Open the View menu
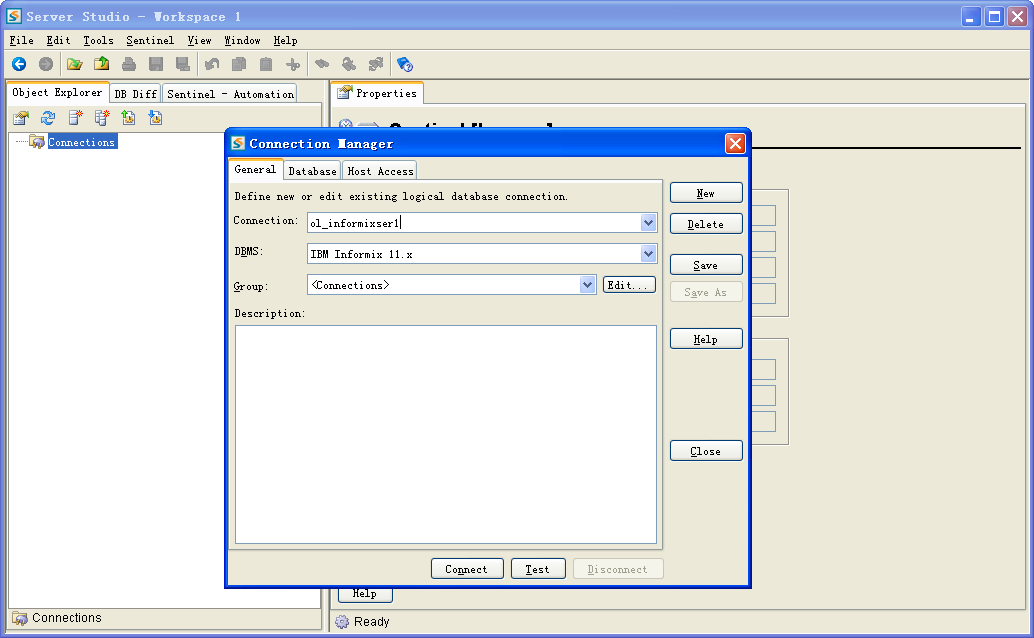Image resolution: width=1034 pixels, height=638 pixels. [x=199, y=40]
